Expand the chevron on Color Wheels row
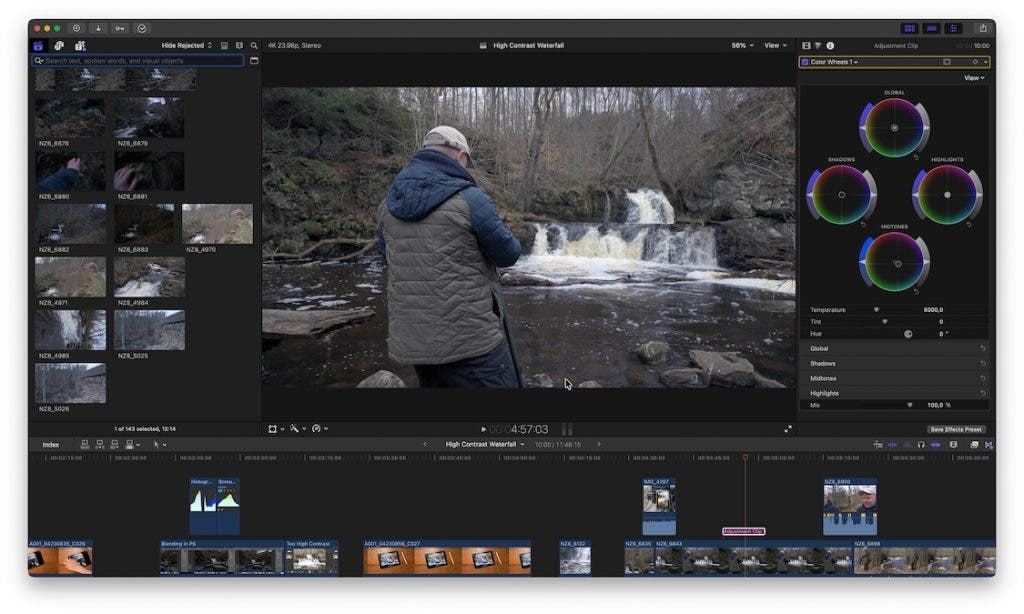 (x=985, y=62)
